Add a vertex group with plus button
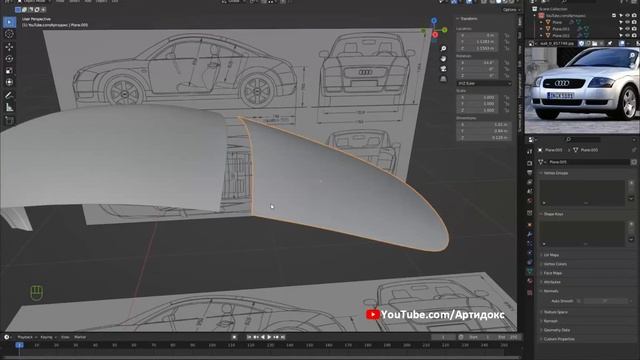Viewport: 640px width, 360px height. pyautogui.click(x=631, y=183)
